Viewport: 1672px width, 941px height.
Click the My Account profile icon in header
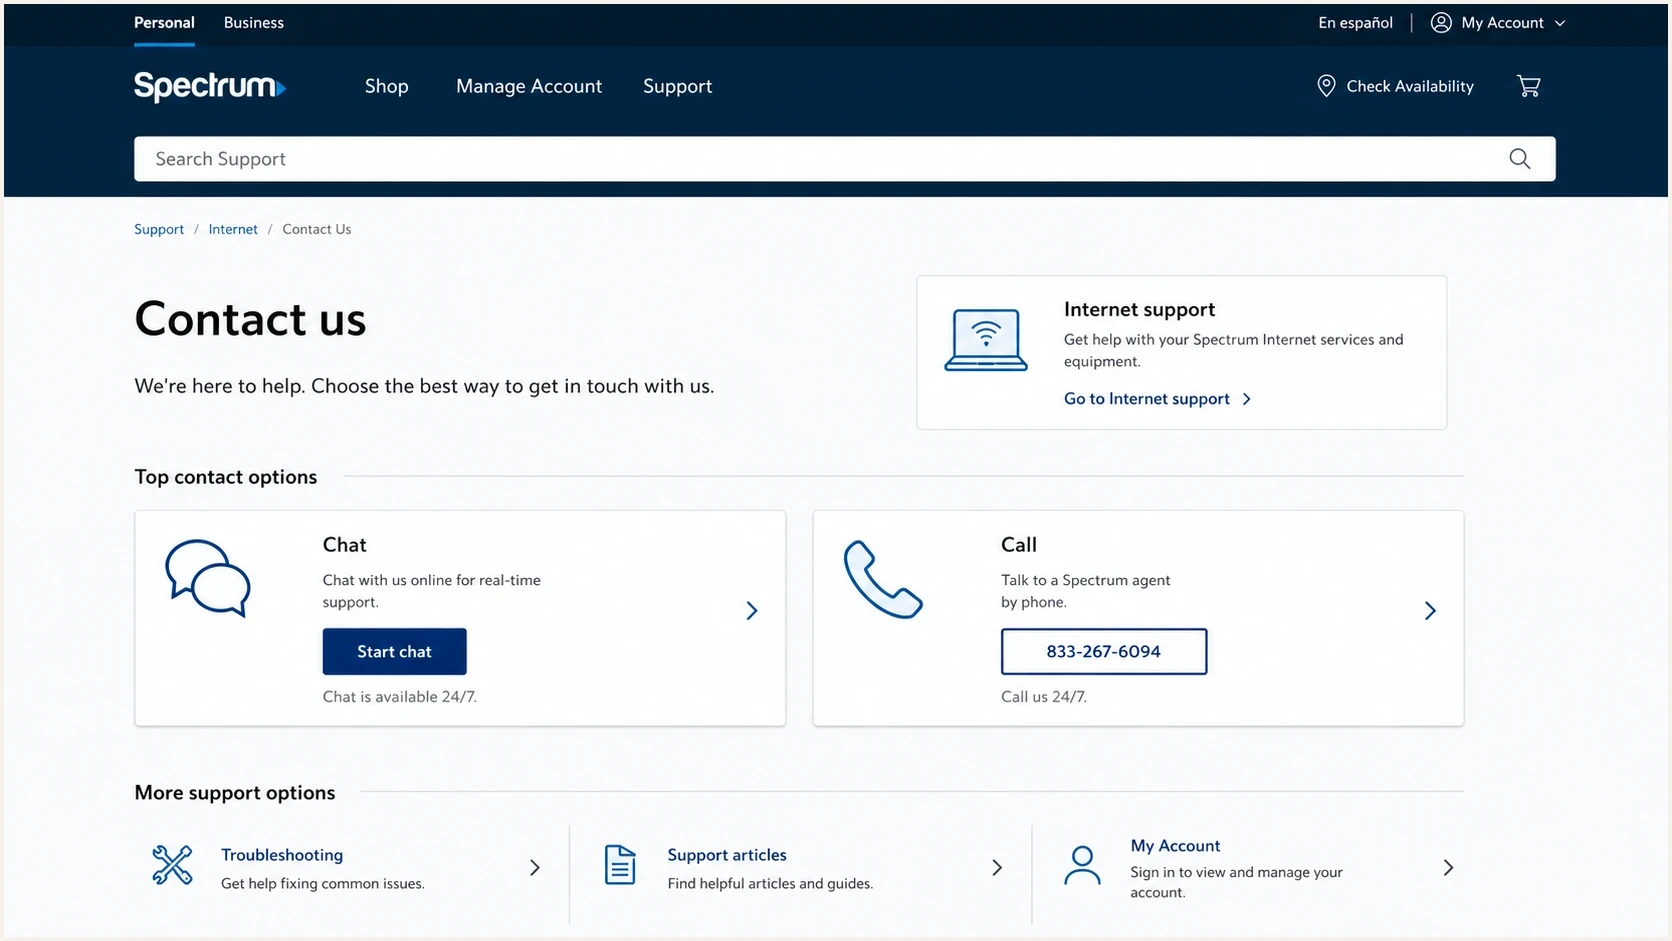(x=1441, y=23)
